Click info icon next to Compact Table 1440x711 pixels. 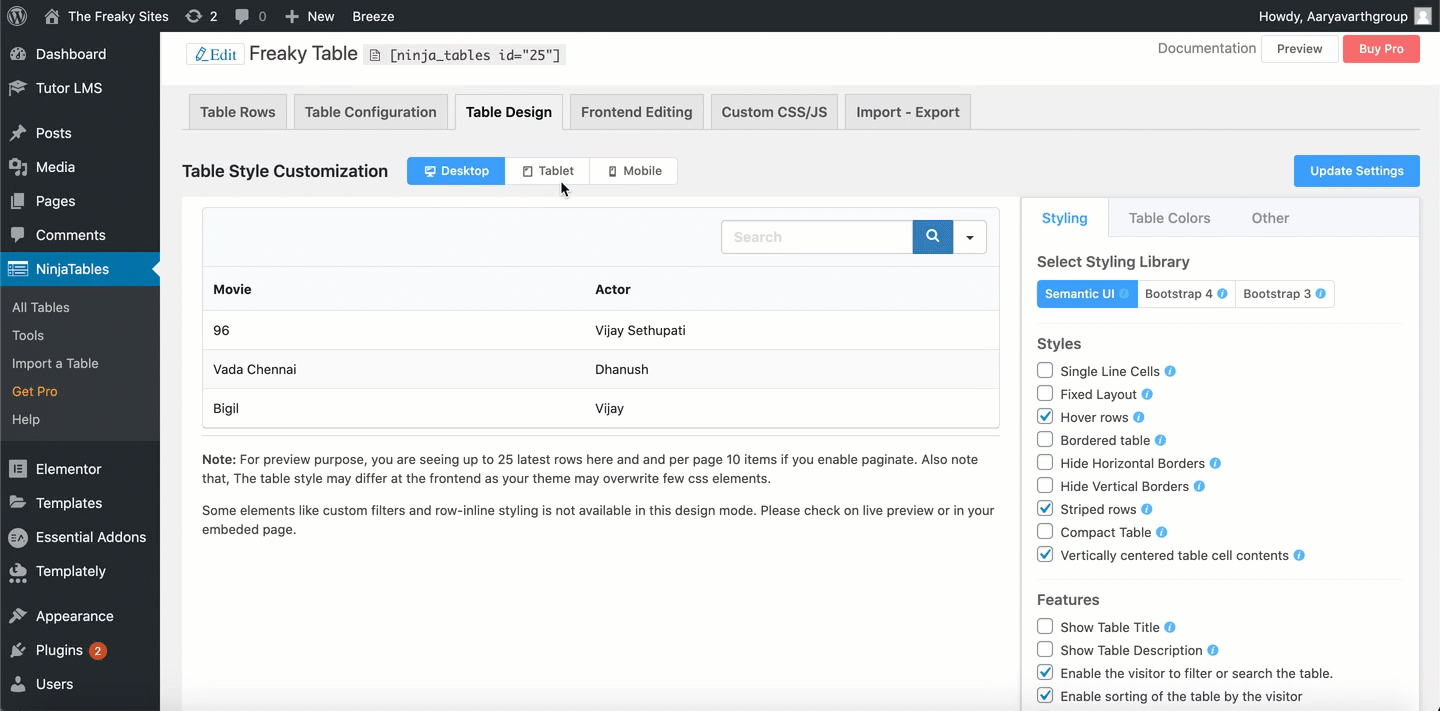[1162, 532]
